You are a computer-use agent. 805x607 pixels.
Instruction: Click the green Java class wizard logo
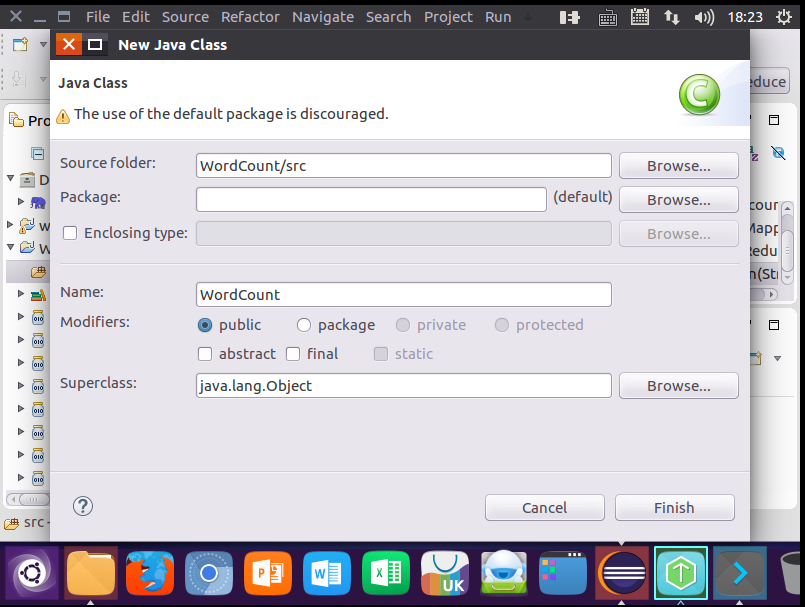[x=699, y=94]
